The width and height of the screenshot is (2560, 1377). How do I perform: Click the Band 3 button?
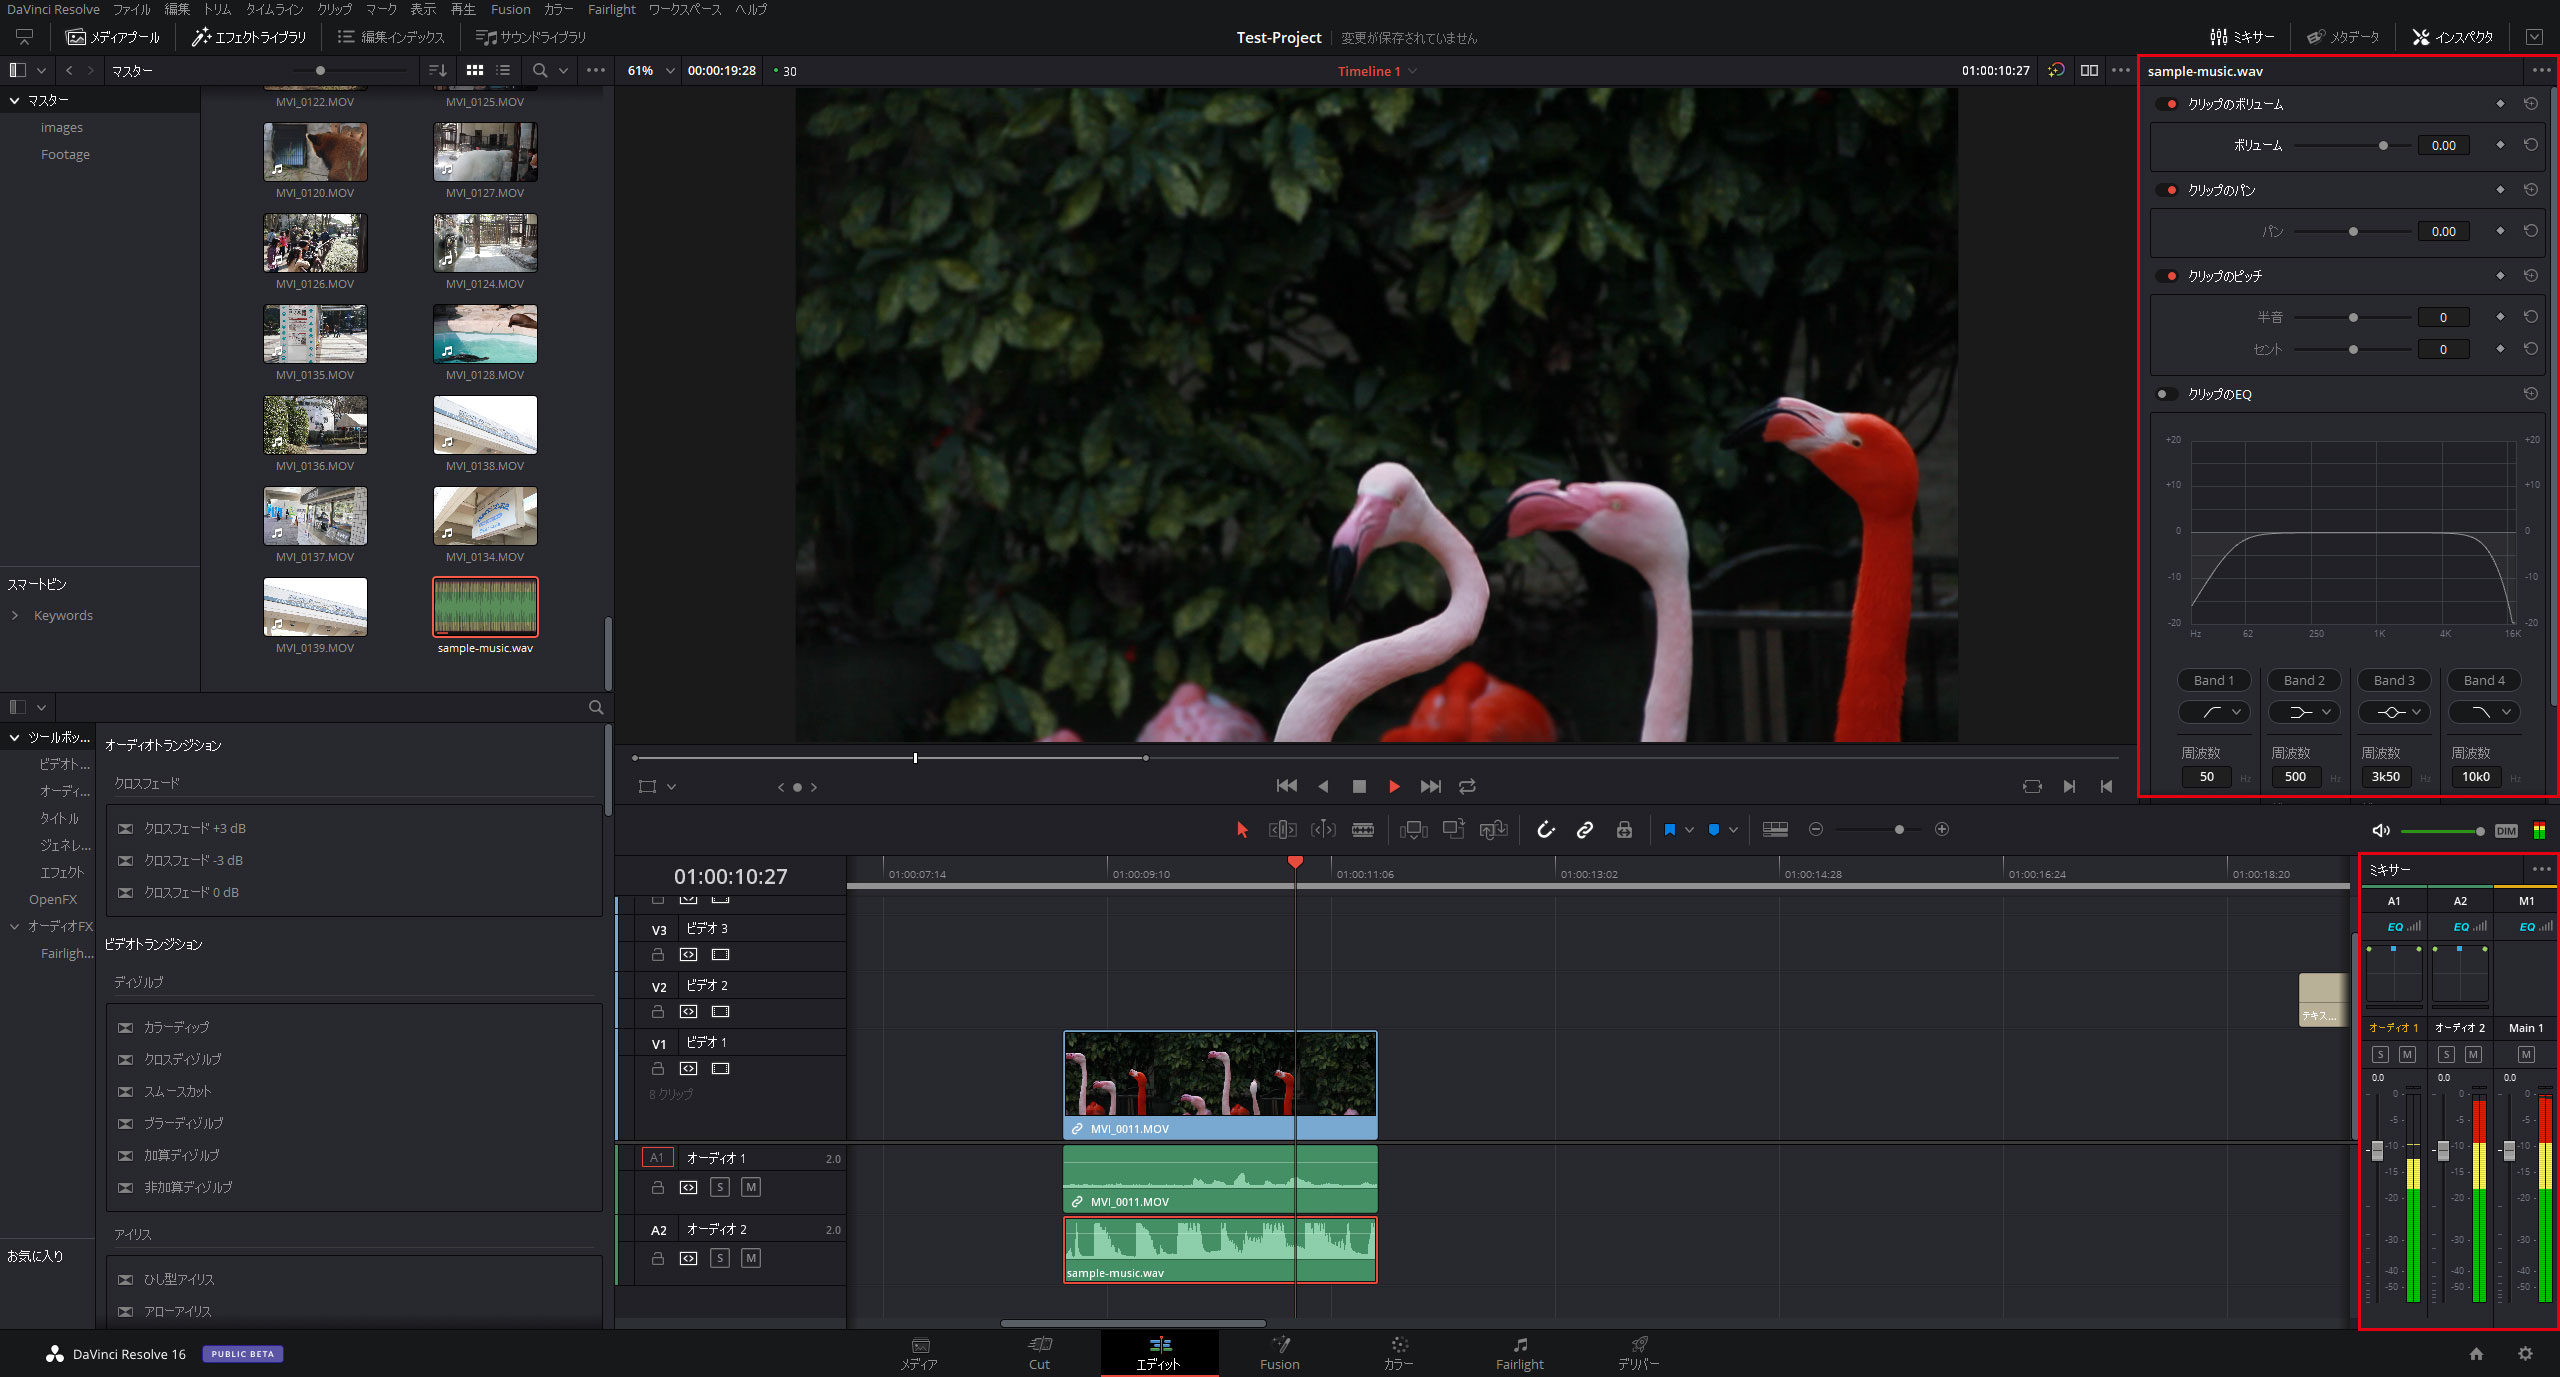[x=2394, y=680]
